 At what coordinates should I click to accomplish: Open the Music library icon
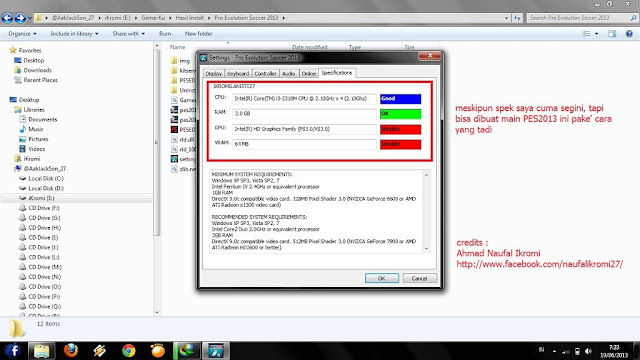coord(22,129)
